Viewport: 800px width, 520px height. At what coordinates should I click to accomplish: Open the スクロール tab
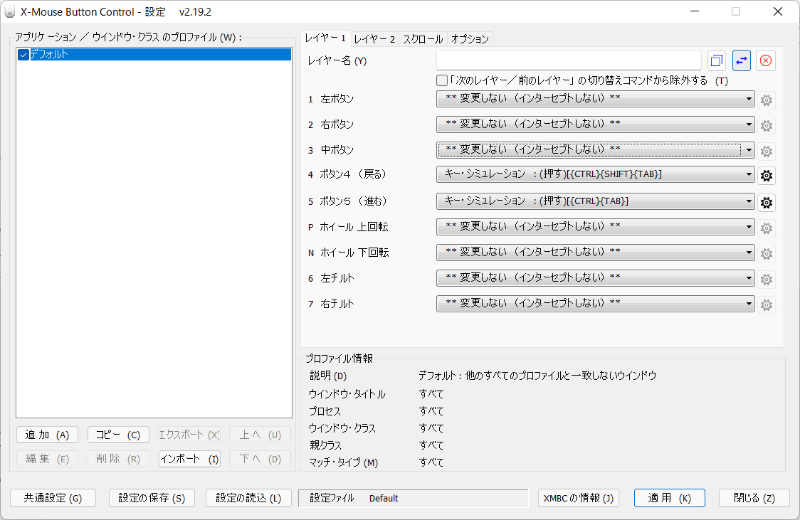click(423, 39)
